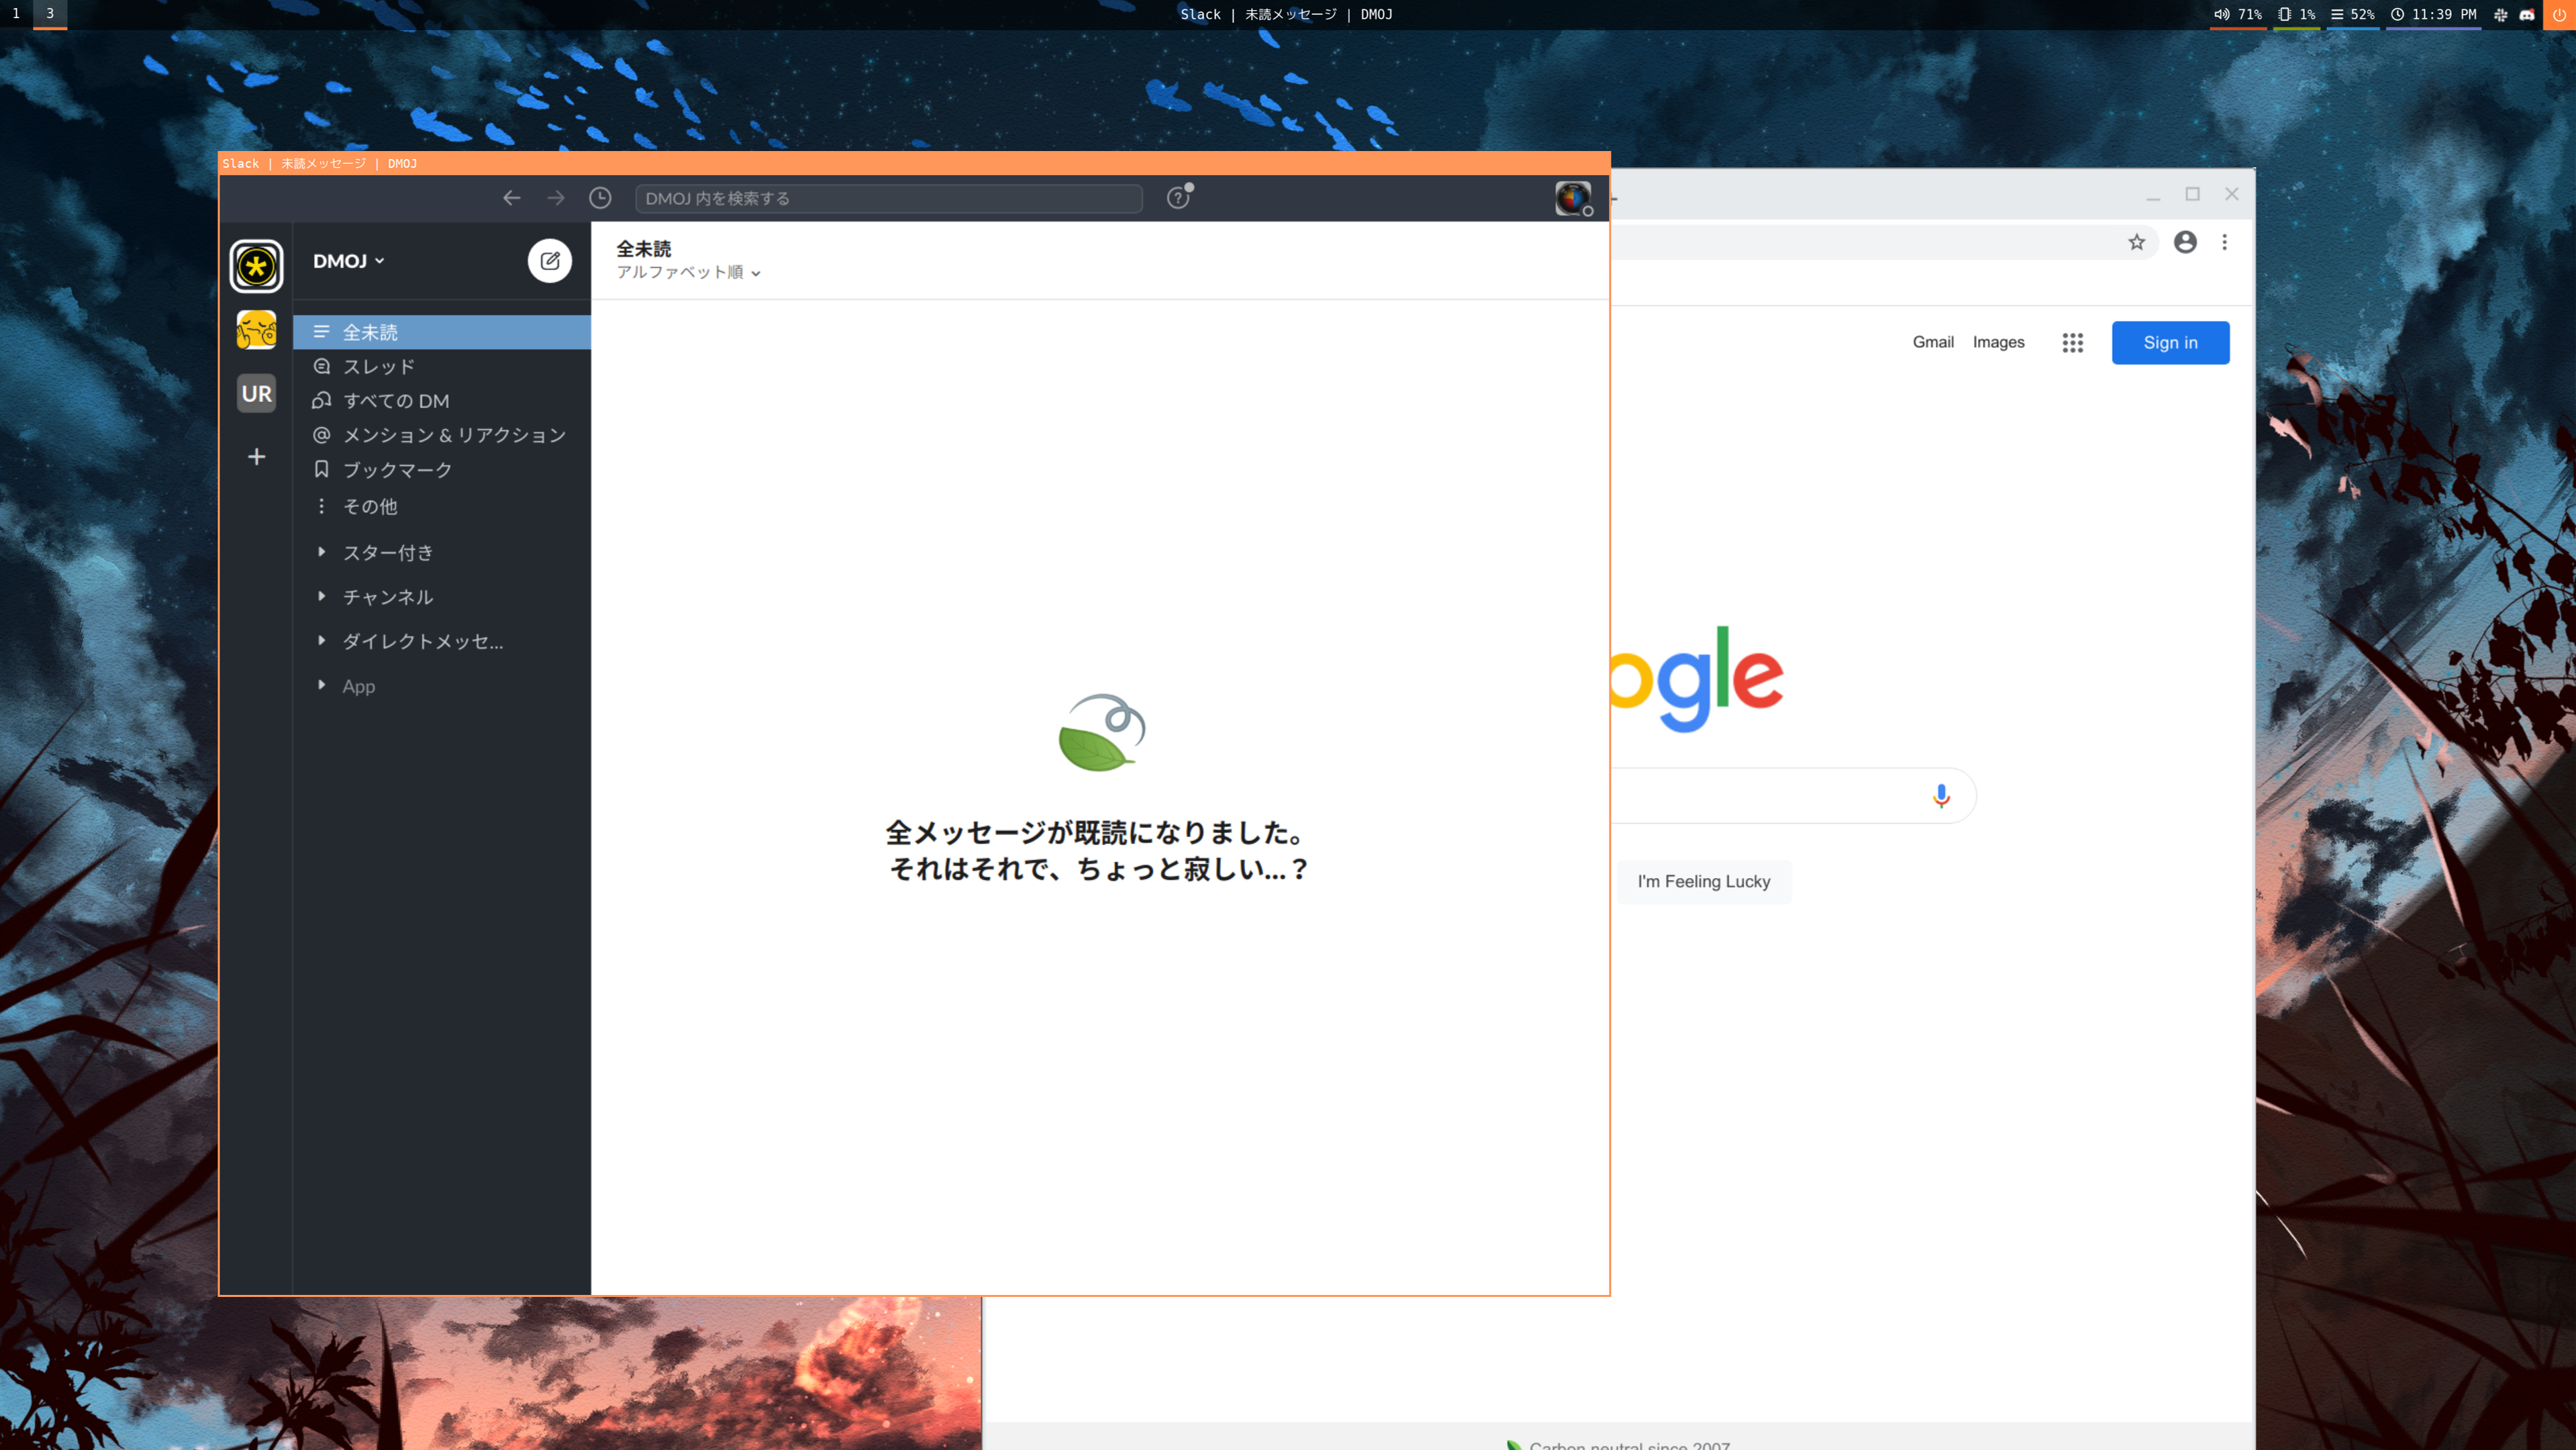
Task: Open Slack help question mark icon
Action: click(1179, 198)
